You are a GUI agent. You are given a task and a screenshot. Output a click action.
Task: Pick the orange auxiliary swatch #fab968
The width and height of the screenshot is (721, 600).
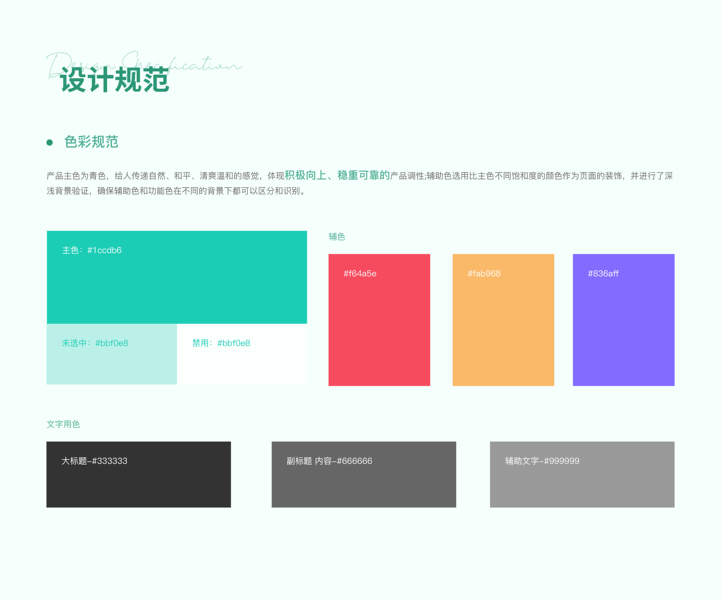tap(503, 320)
